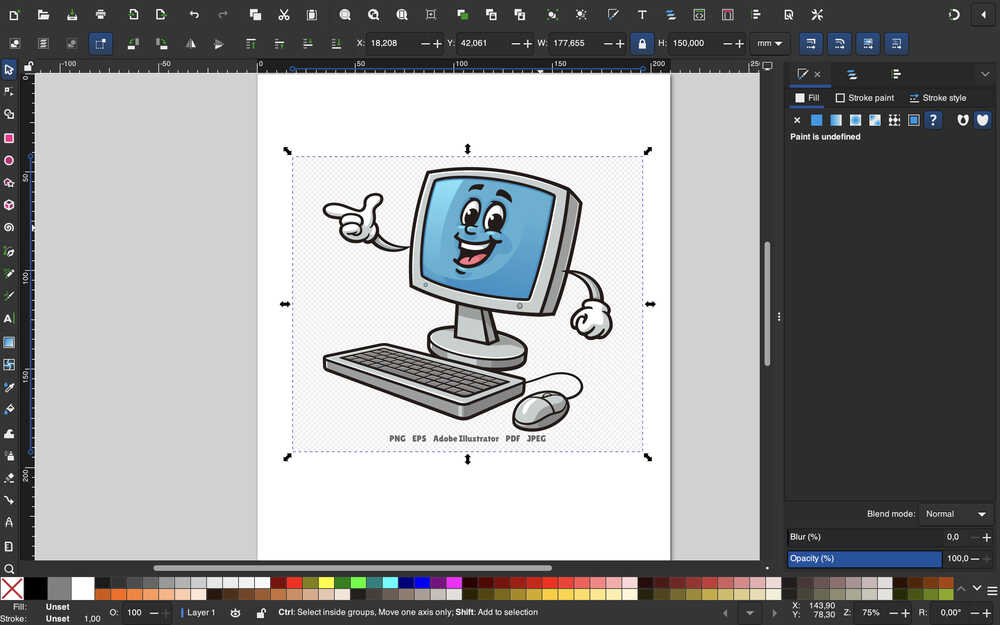
Task: Remove fill paint with the X button
Action: pos(797,120)
